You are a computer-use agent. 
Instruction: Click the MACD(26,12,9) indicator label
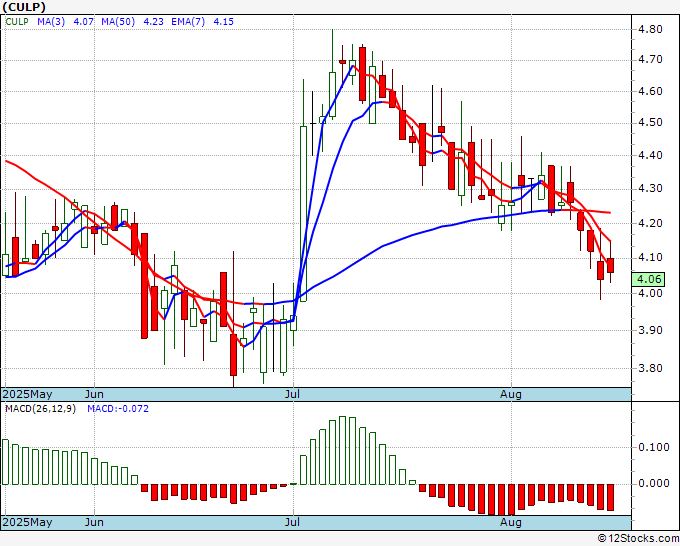(40, 409)
